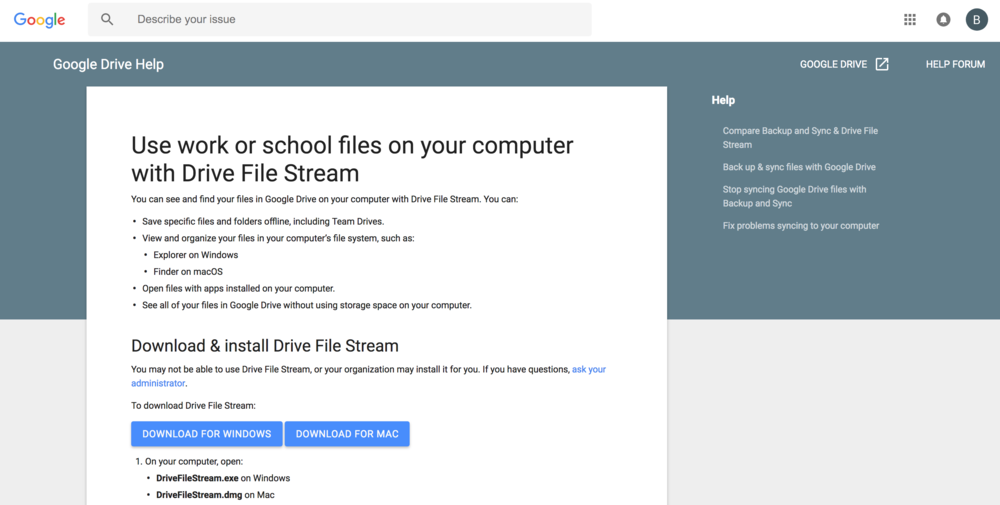The width and height of the screenshot is (1000, 505).
Task: Click Download & install Drive File Stream heading
Action: (x=265, y=346)
